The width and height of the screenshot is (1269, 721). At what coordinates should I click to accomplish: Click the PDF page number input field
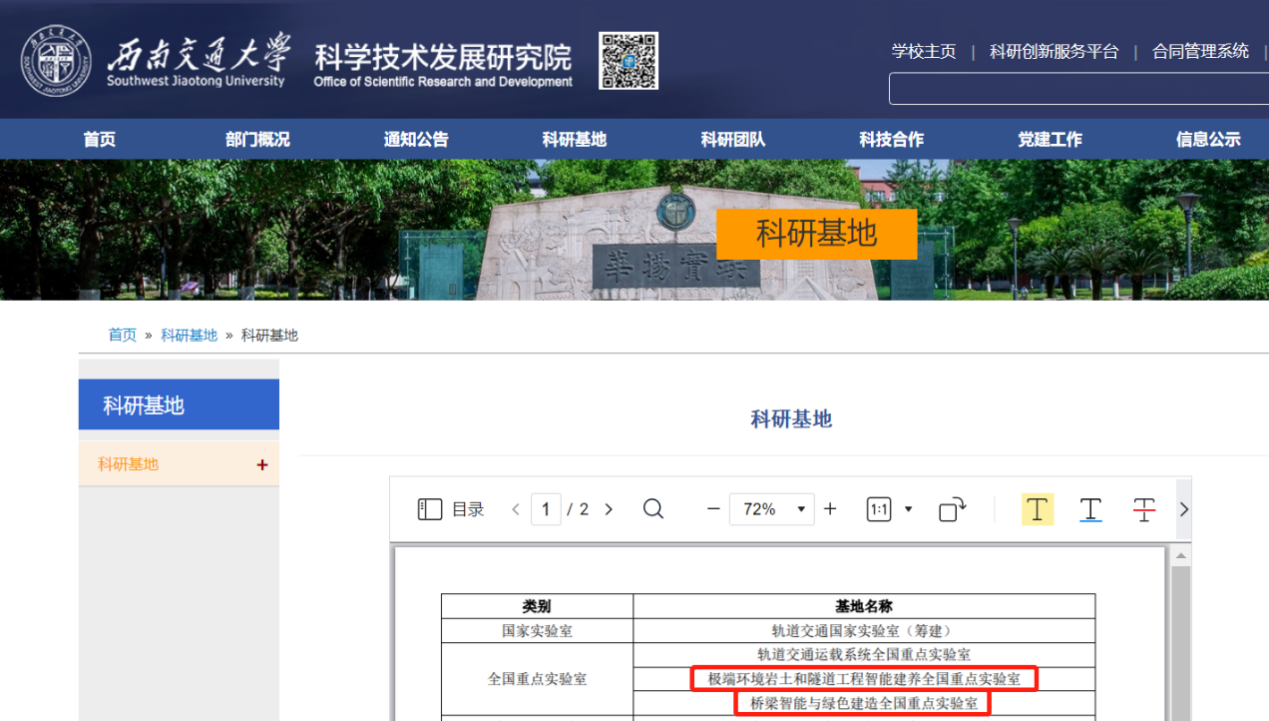tap(545, 509)
